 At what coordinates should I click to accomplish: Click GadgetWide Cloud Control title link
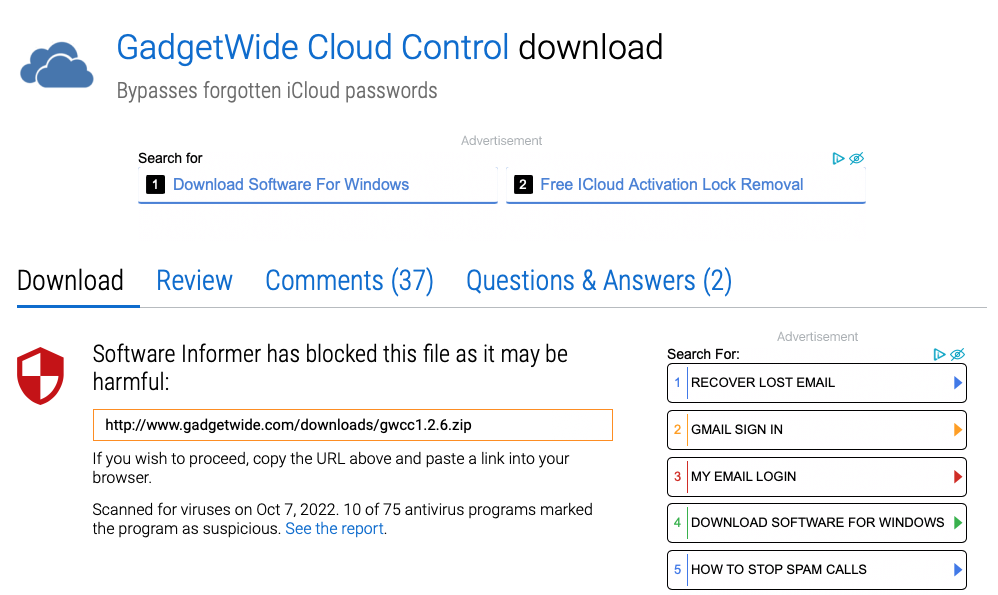click(x=313, y=48)
